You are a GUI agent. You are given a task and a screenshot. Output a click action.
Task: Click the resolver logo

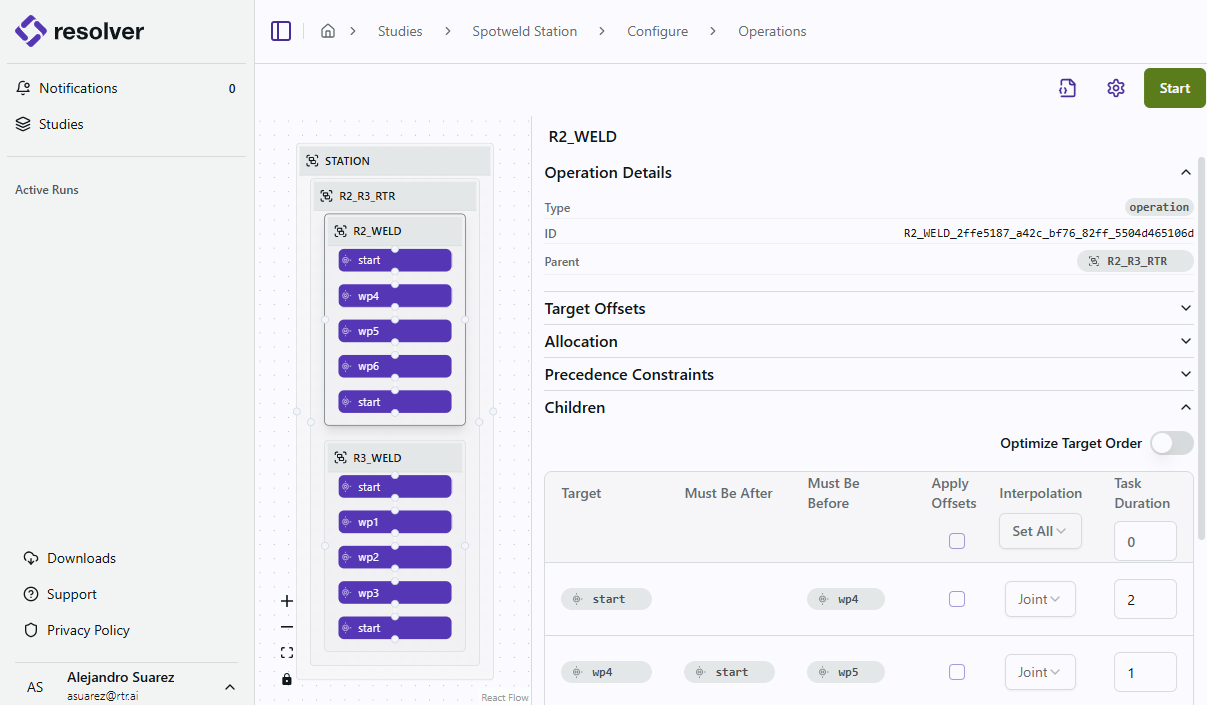(x=80, y=31)
